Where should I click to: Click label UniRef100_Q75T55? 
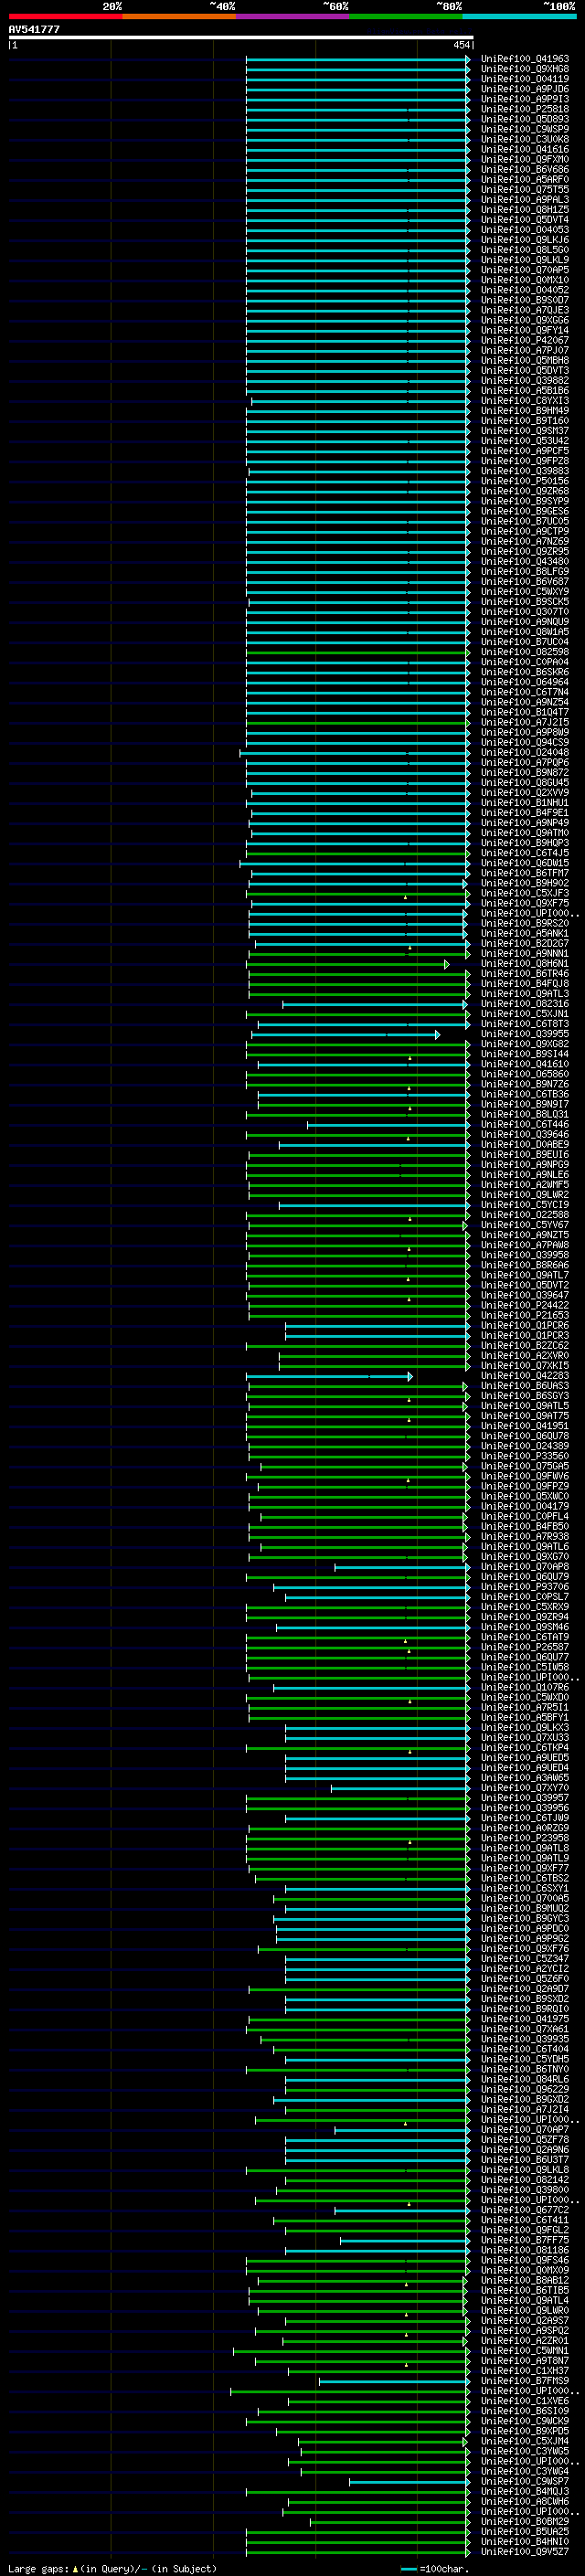[524, 190]
